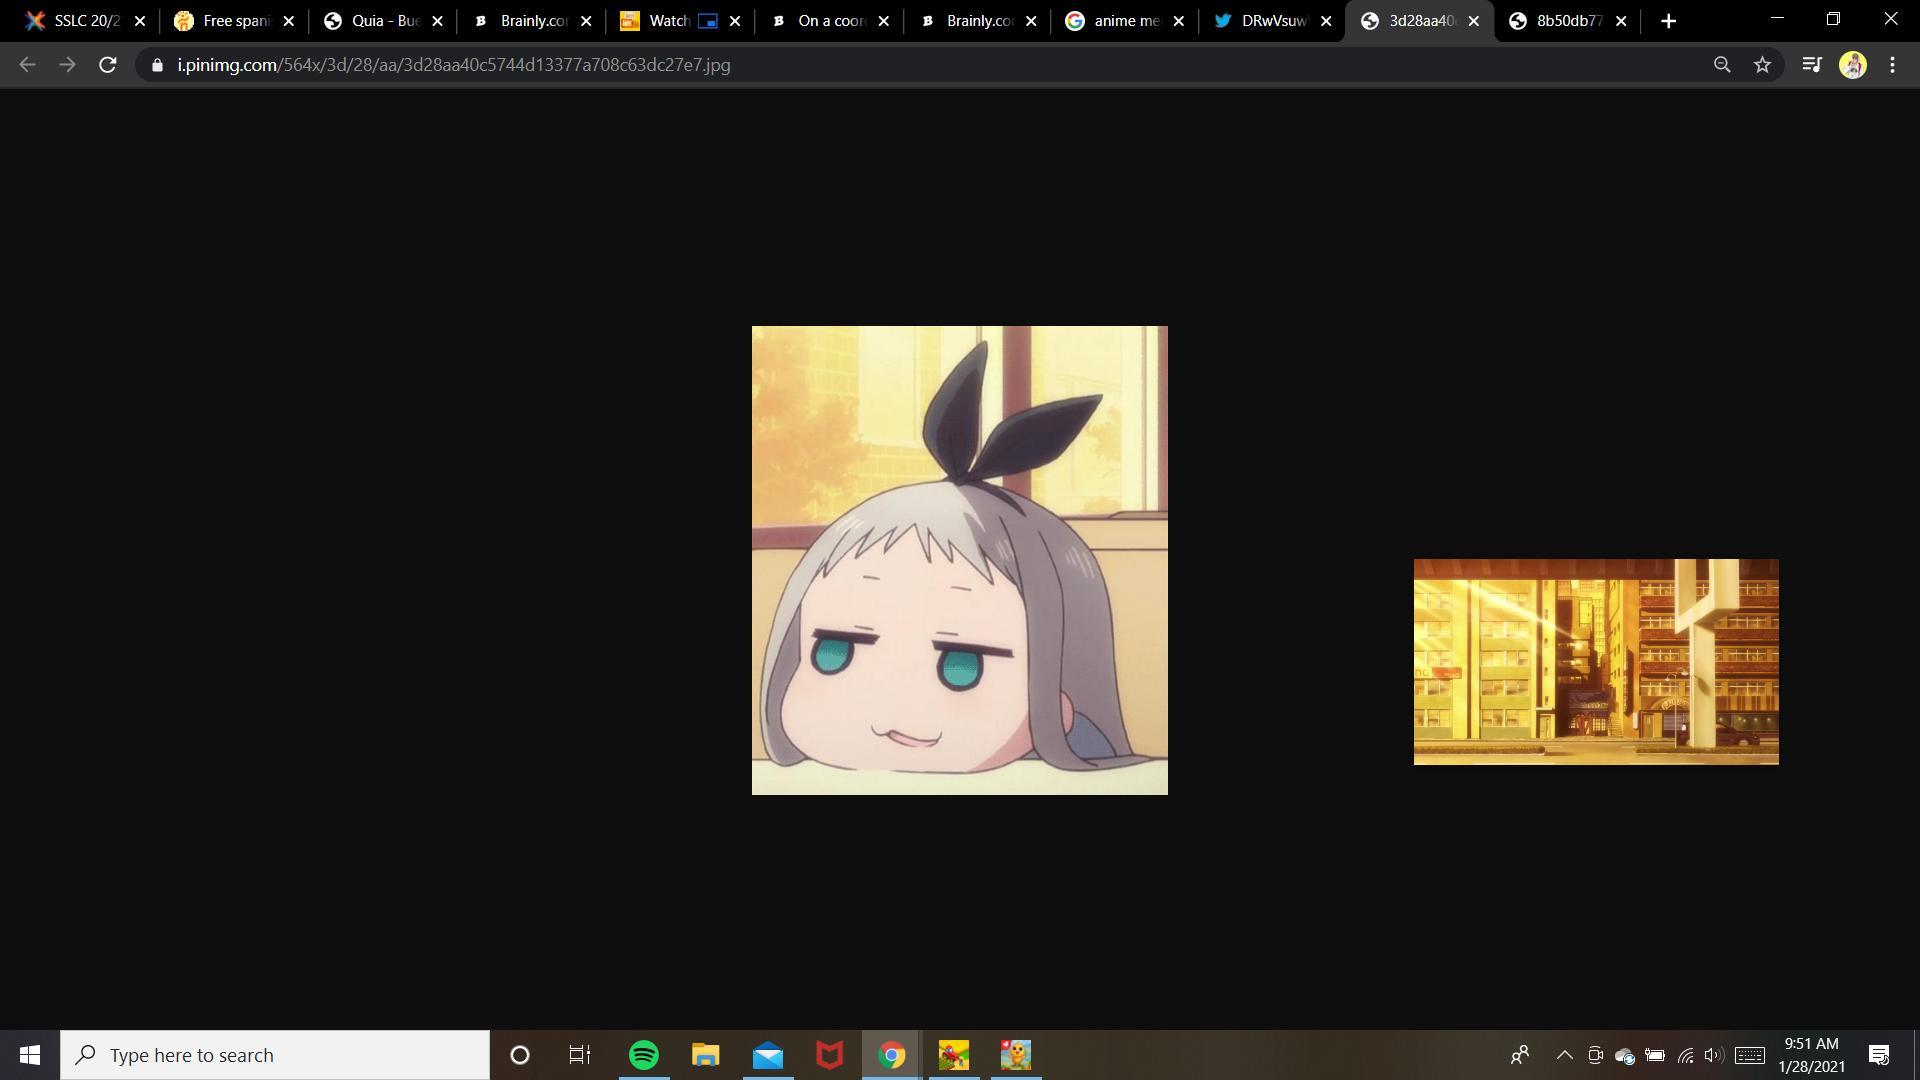The width and height of the screenshot is (1920, 1080).
Task: Click the picture-in-picture video thumbnail
Action: click(1595, 662)
